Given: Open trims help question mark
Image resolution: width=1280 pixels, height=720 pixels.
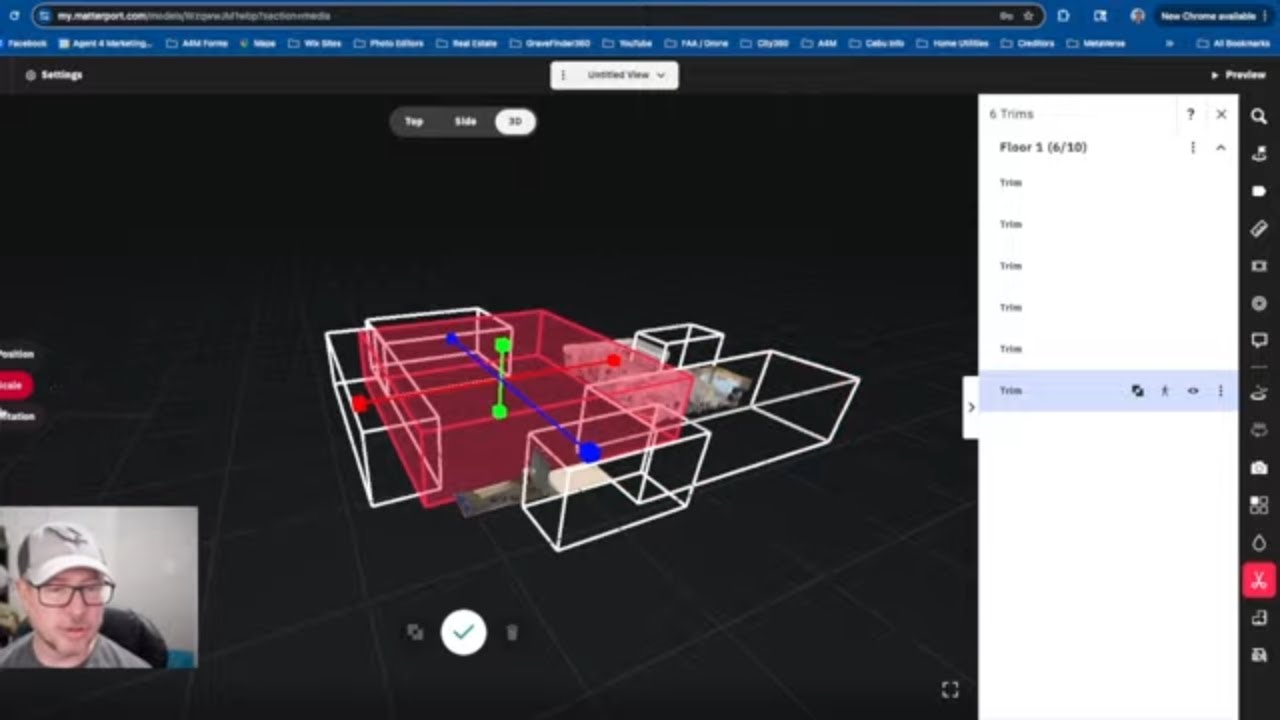Looking at the screenshot, I should (1190, 114).
